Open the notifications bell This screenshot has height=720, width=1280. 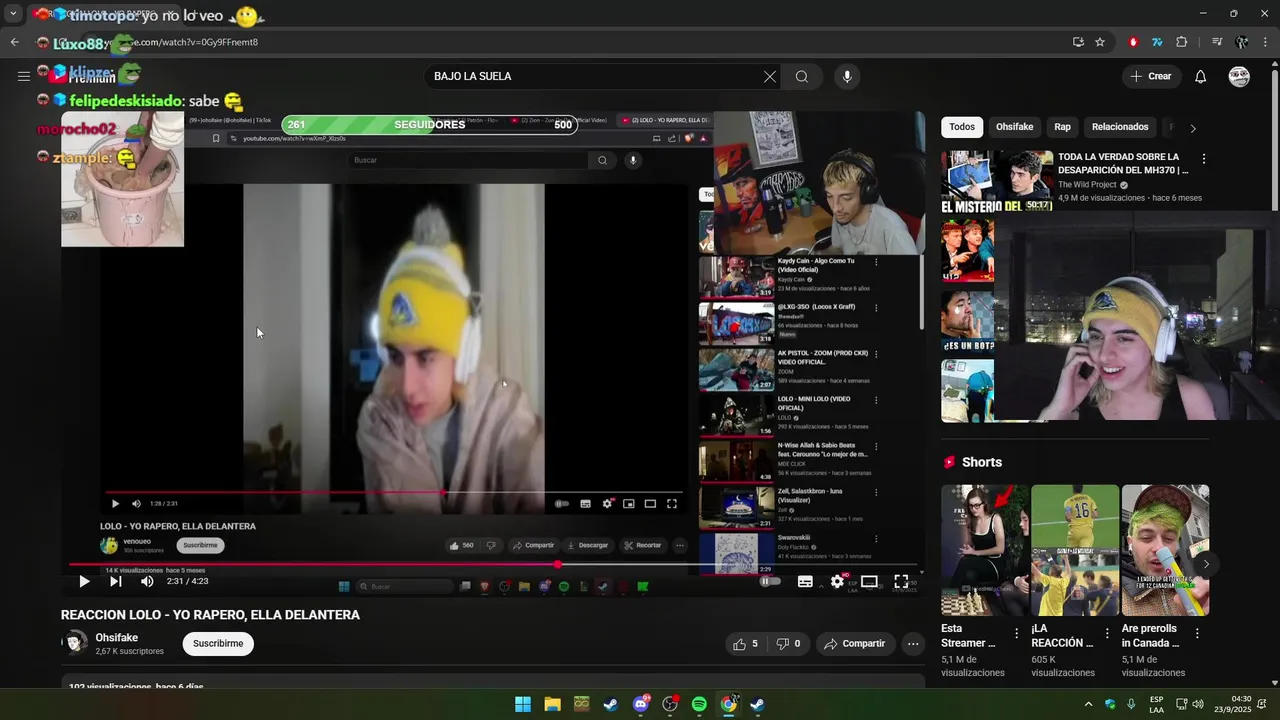[1201, 77]
